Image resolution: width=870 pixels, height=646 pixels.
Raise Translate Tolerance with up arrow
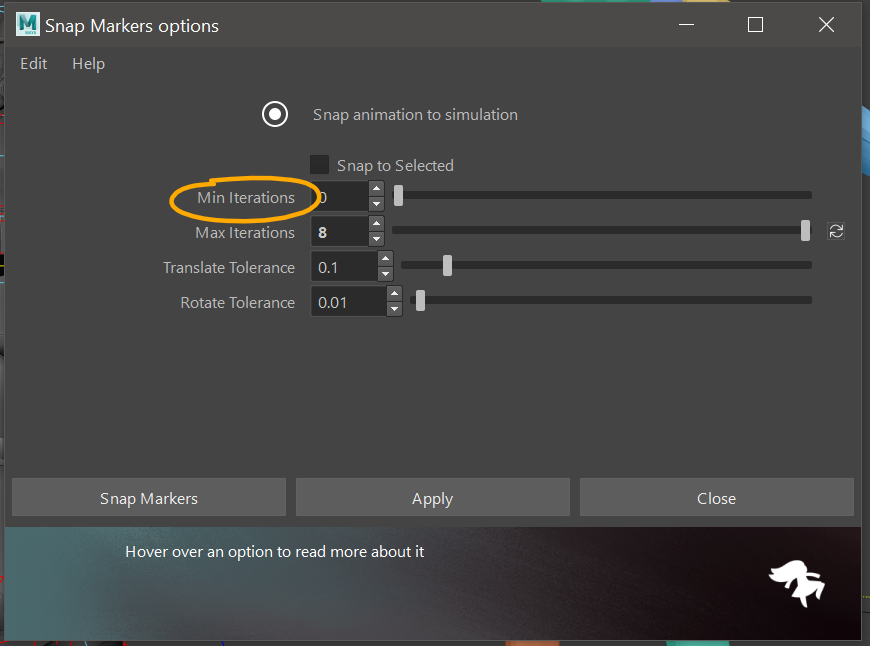(385, 259)
